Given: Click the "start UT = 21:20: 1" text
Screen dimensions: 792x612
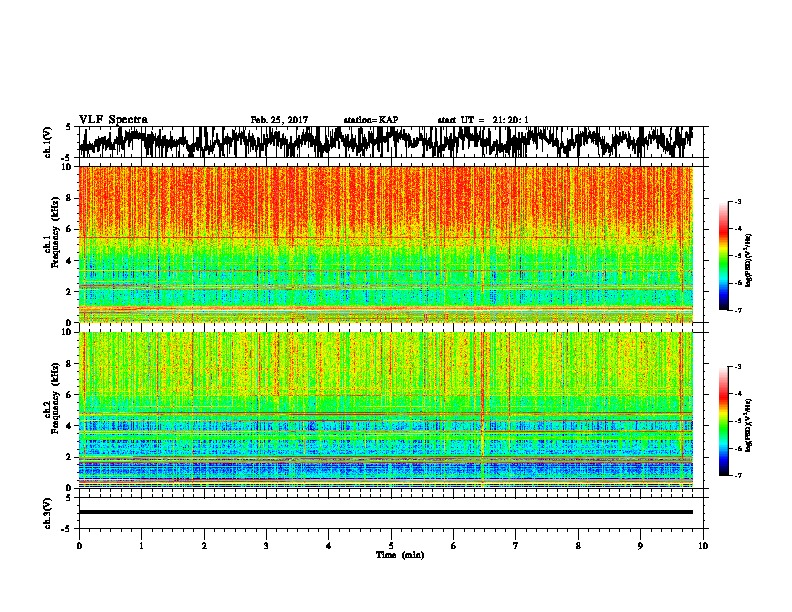Looking at the screenshot, I should pos(483,120).
